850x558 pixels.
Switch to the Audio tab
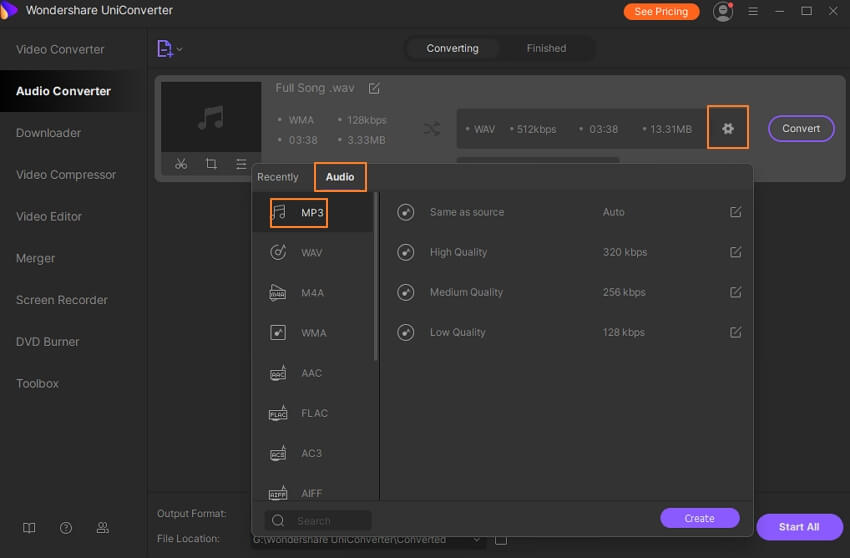pyautogui.click(x=340, y=177)
